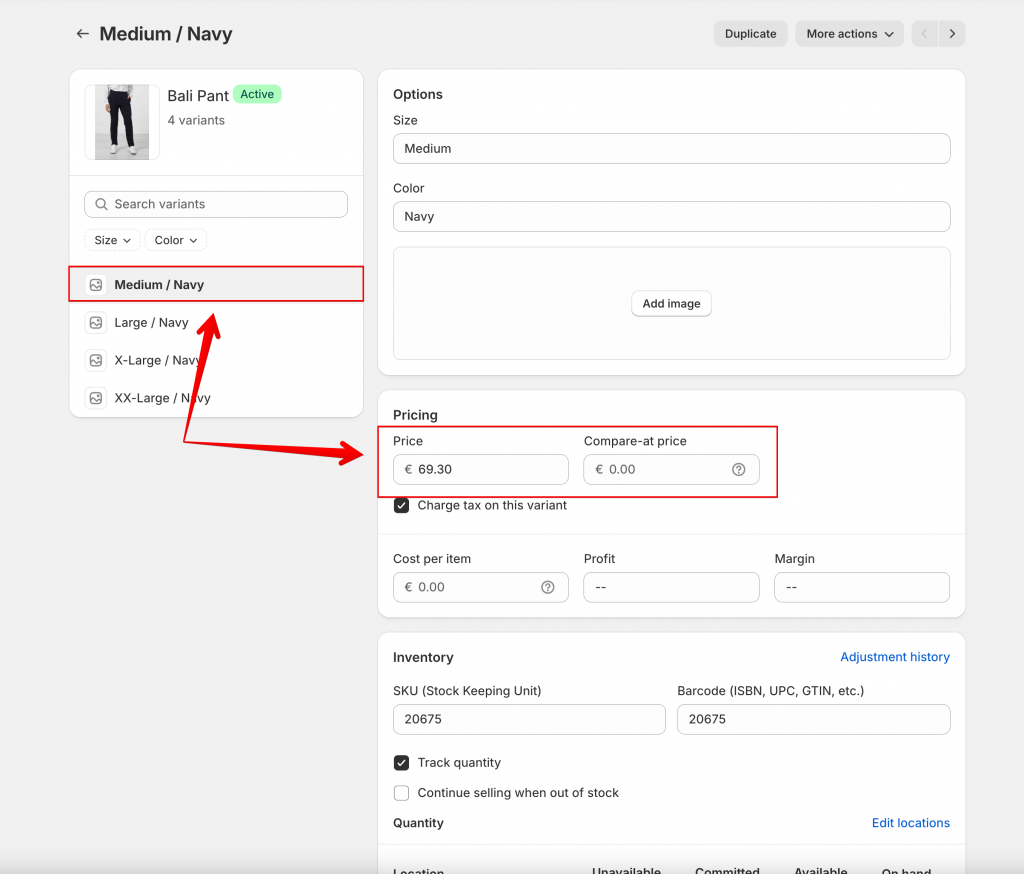The width and height of the screenshot is (1024, 874).
Task: Click the Add image button
Action: 671,304
